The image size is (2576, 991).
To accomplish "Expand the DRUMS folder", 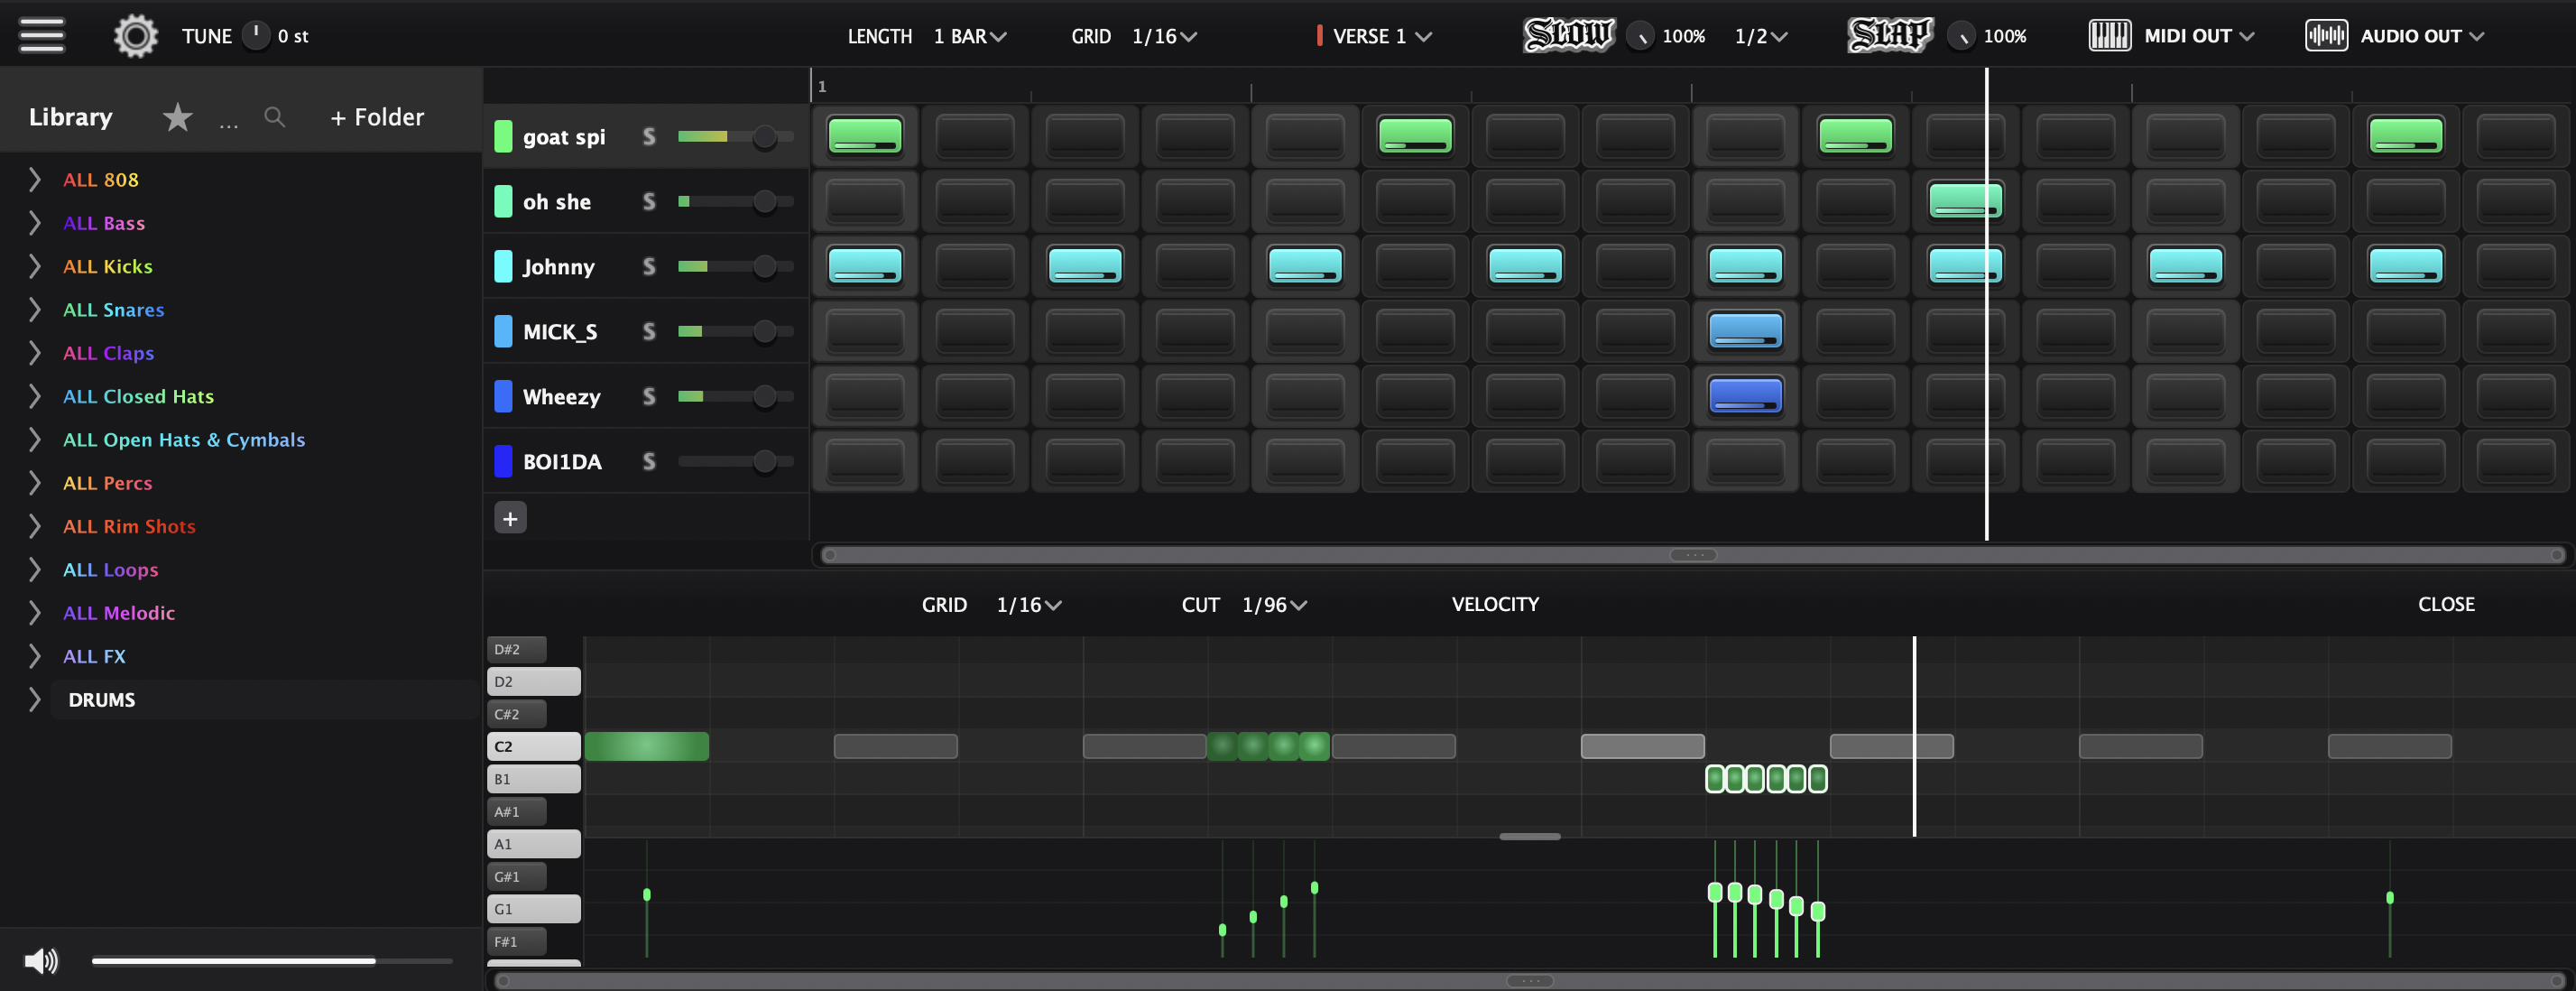I will coord(35,699).
